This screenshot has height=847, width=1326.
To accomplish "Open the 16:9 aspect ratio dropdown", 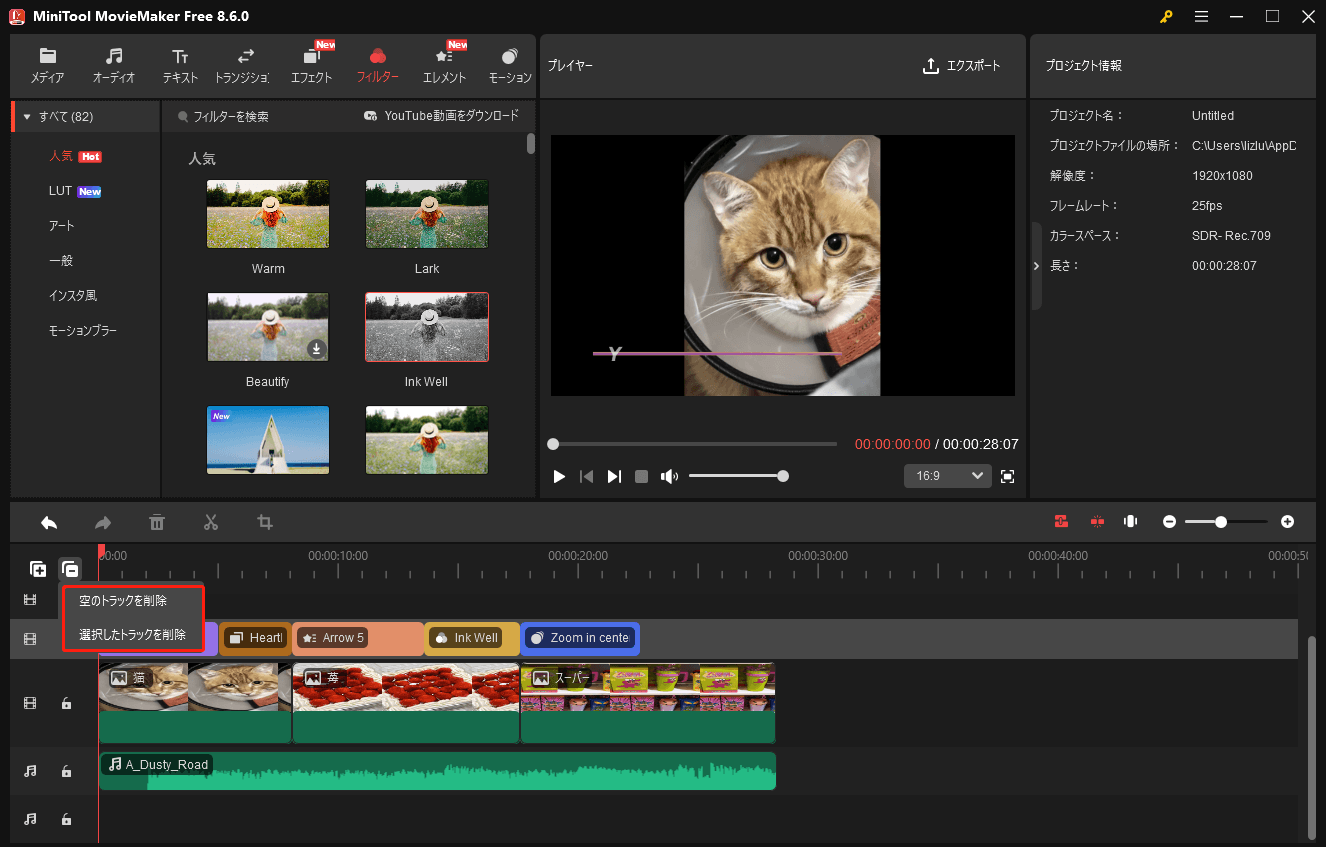I will pyautogui.click(x=946, y=475).
